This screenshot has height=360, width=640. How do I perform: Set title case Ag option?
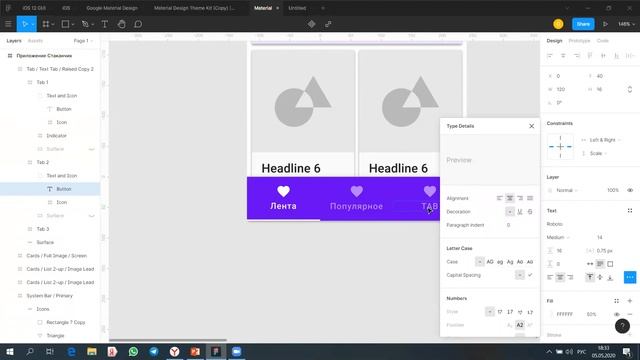tap(510, 262)
